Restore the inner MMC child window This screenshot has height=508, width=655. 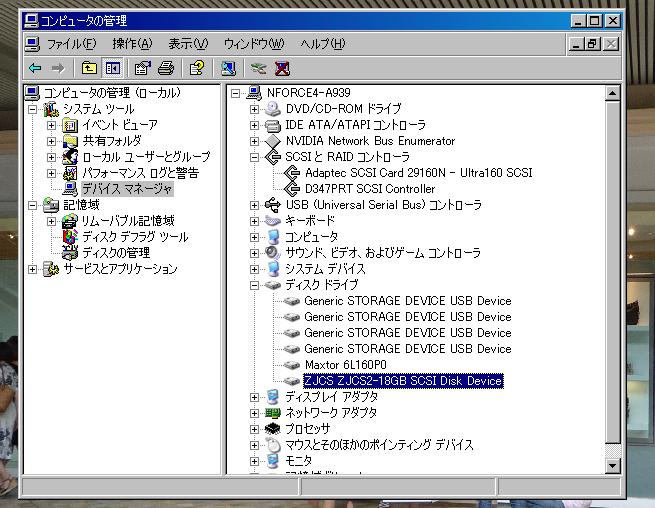click(x=593, y=43)
